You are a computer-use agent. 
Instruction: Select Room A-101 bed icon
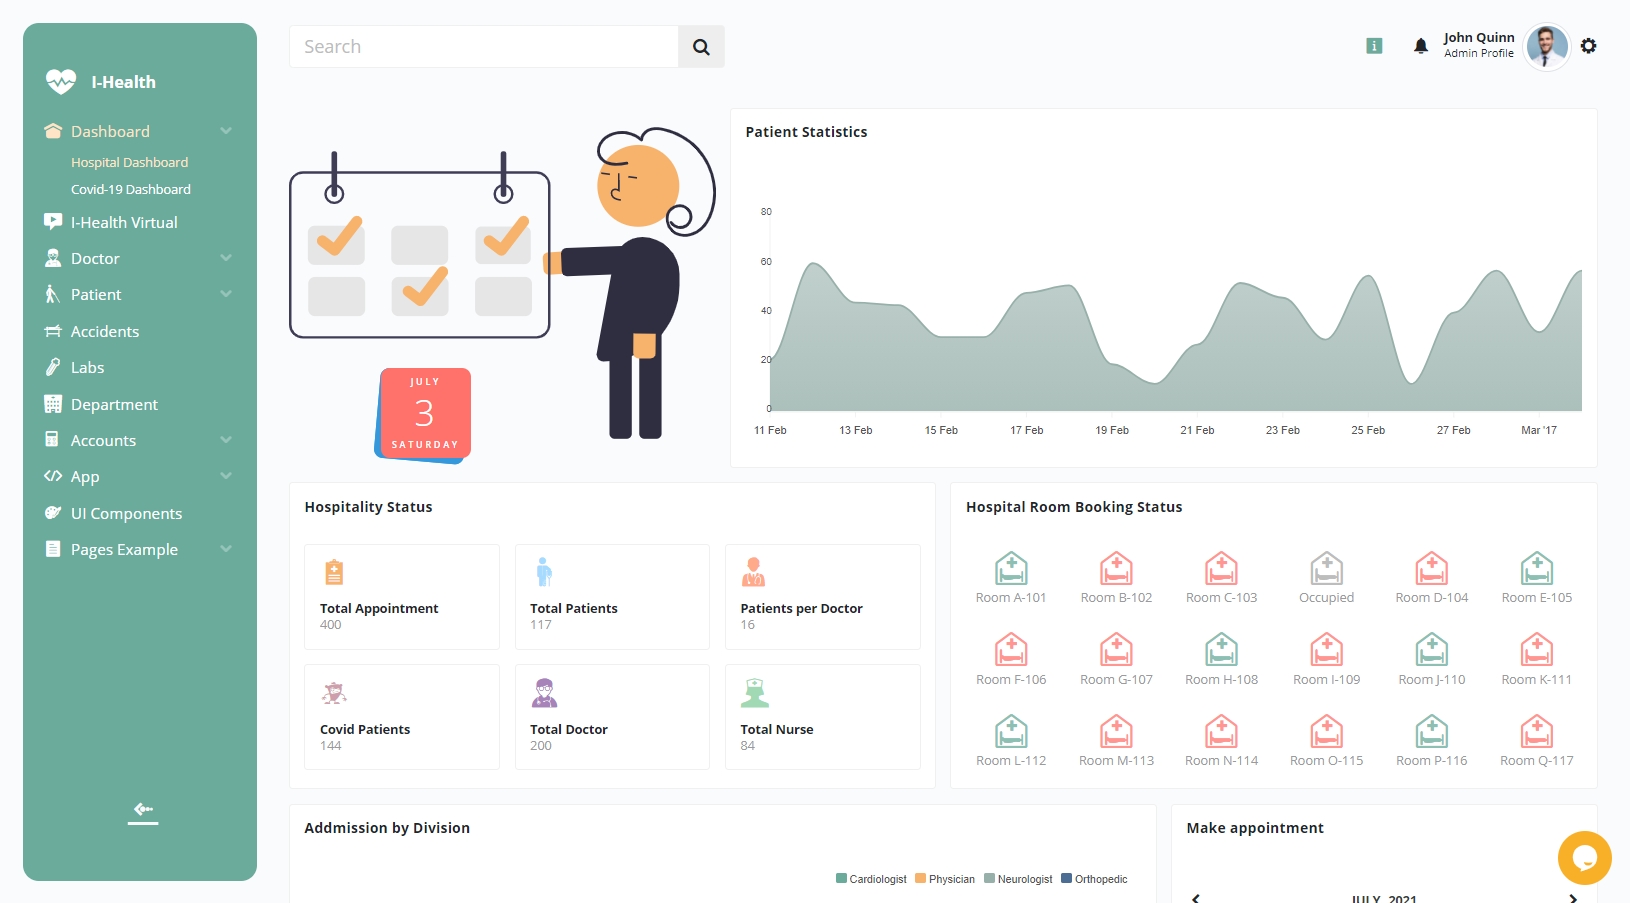pyautogui.click(x=1011, y=568)
